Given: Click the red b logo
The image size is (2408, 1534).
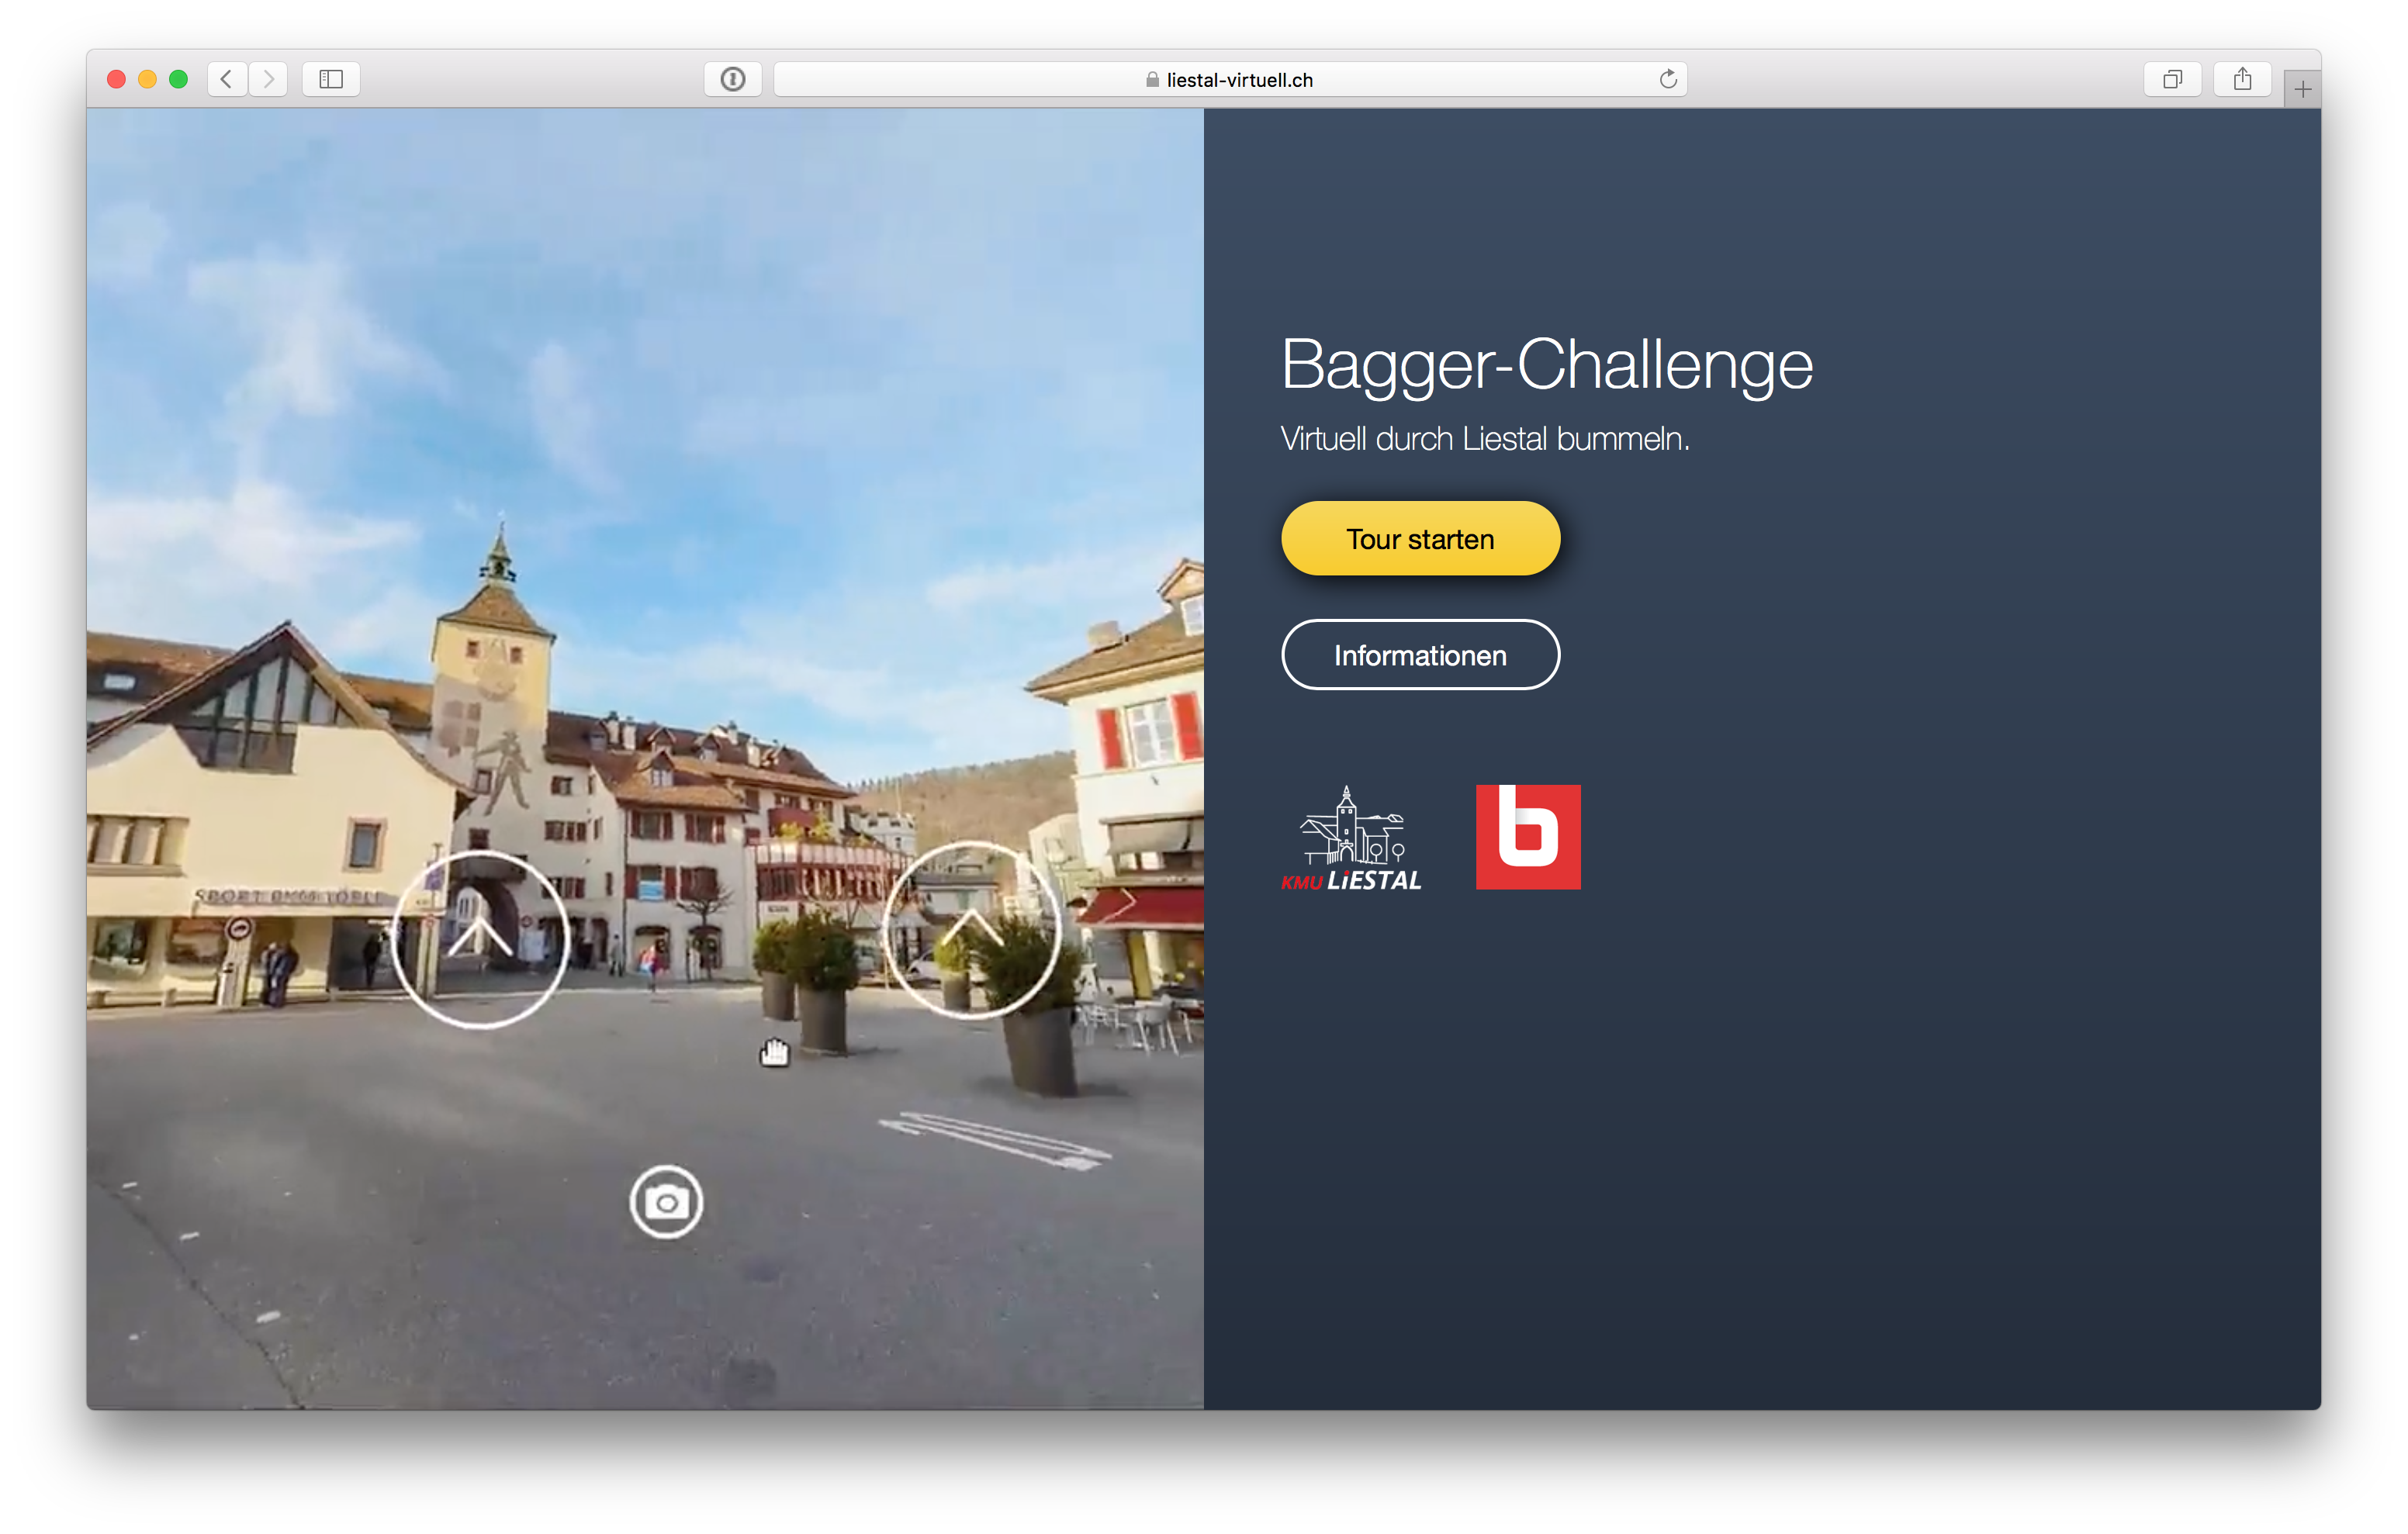Looking at the screenshot, I should point(1528,837).
